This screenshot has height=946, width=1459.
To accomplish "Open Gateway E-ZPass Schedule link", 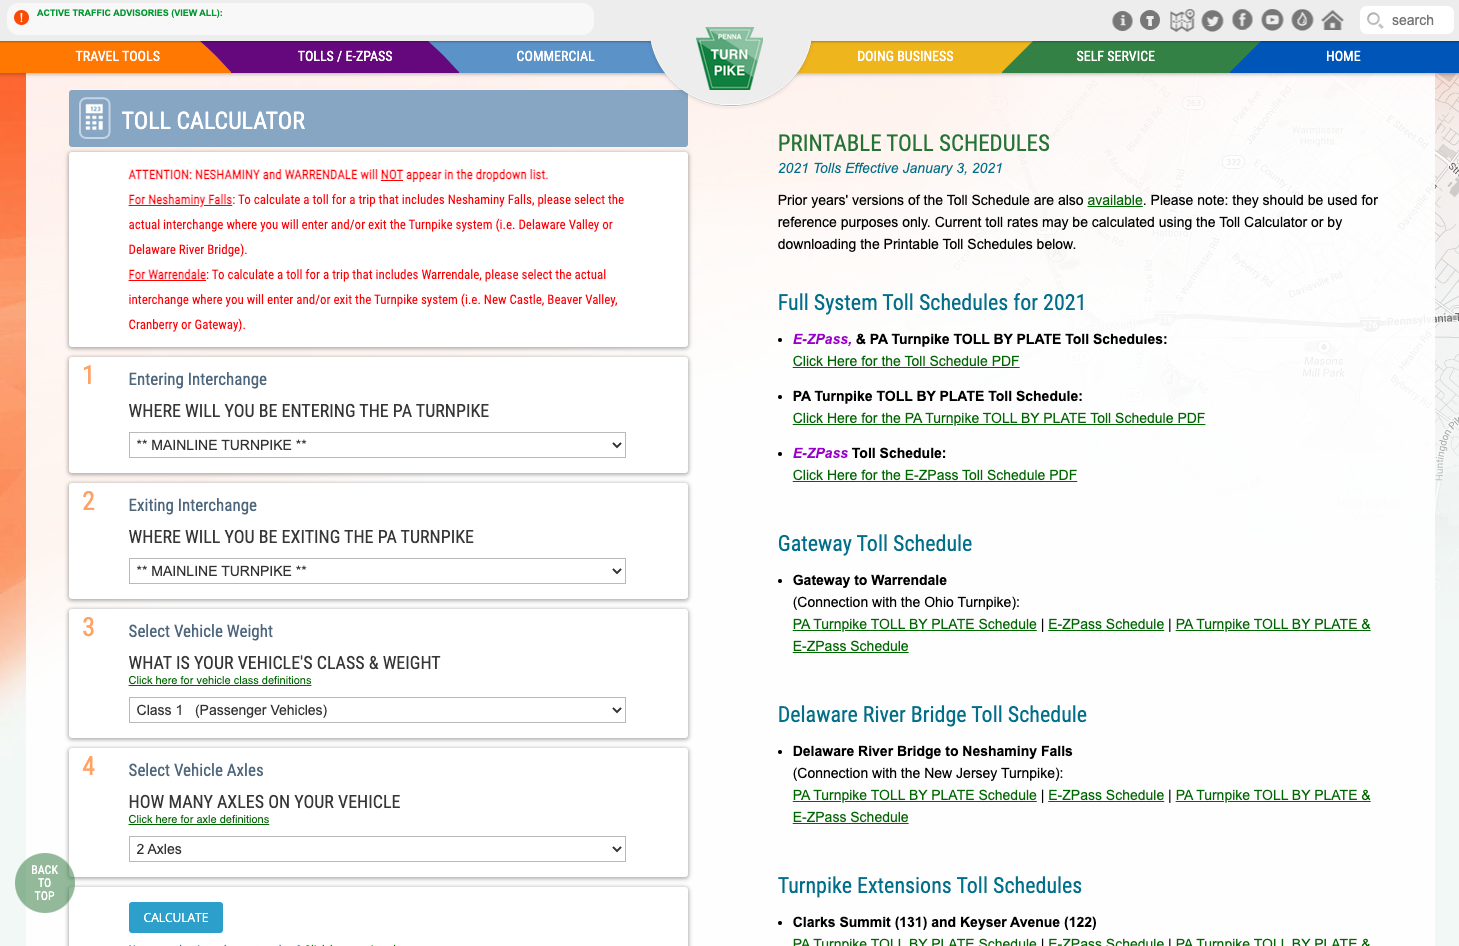I will pos(1106,624).
